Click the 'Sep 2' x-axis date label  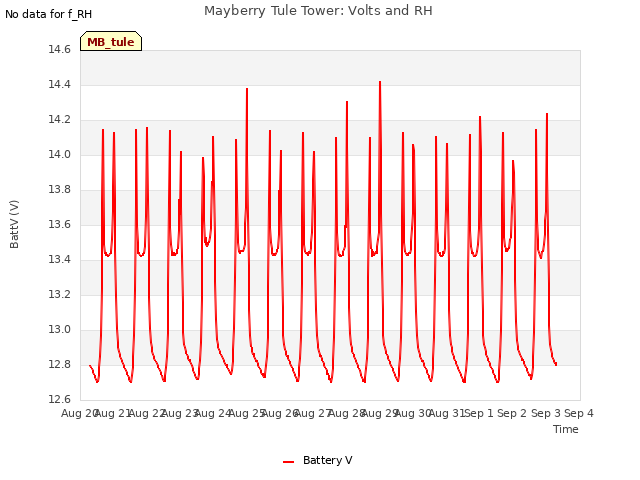[512, 413]
